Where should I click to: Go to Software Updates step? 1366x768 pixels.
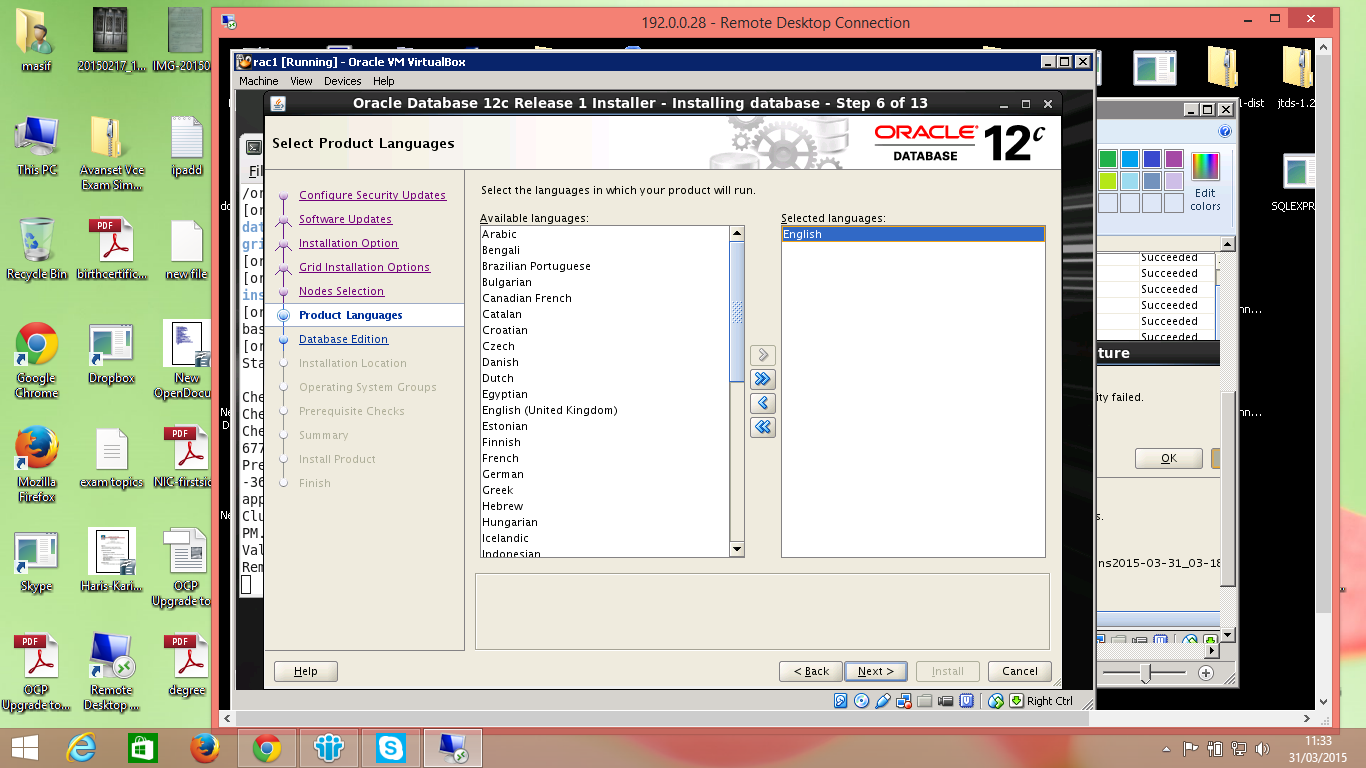click(x=345, y=219)
